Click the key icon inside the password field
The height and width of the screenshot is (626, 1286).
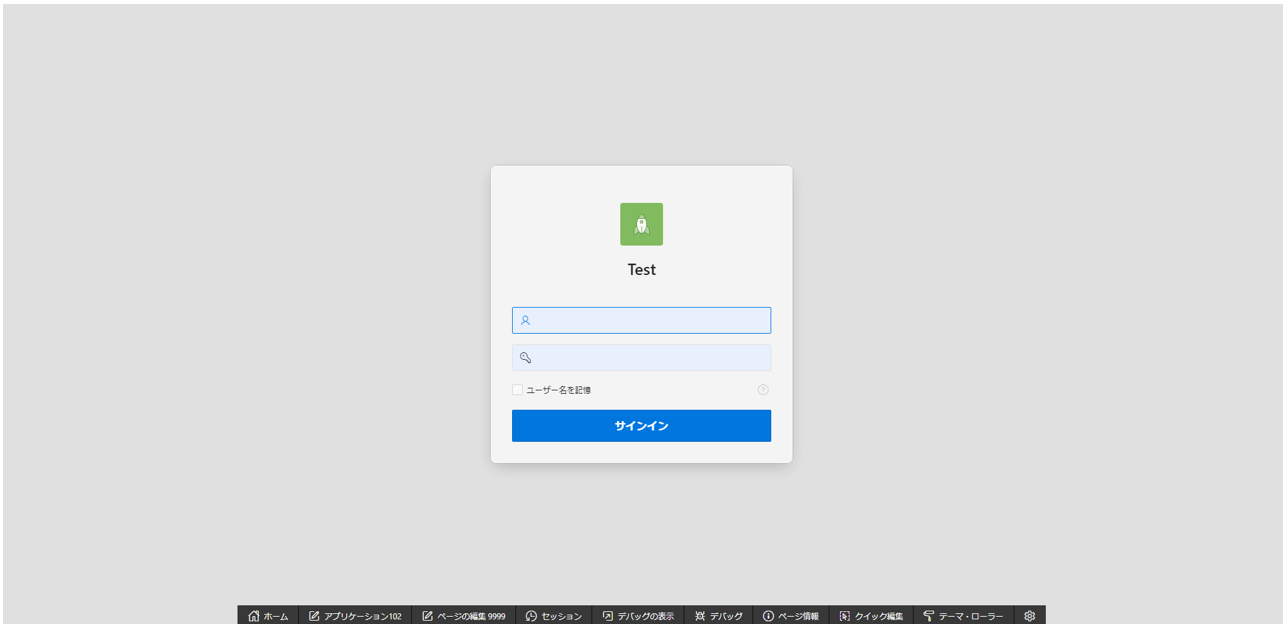523,357
